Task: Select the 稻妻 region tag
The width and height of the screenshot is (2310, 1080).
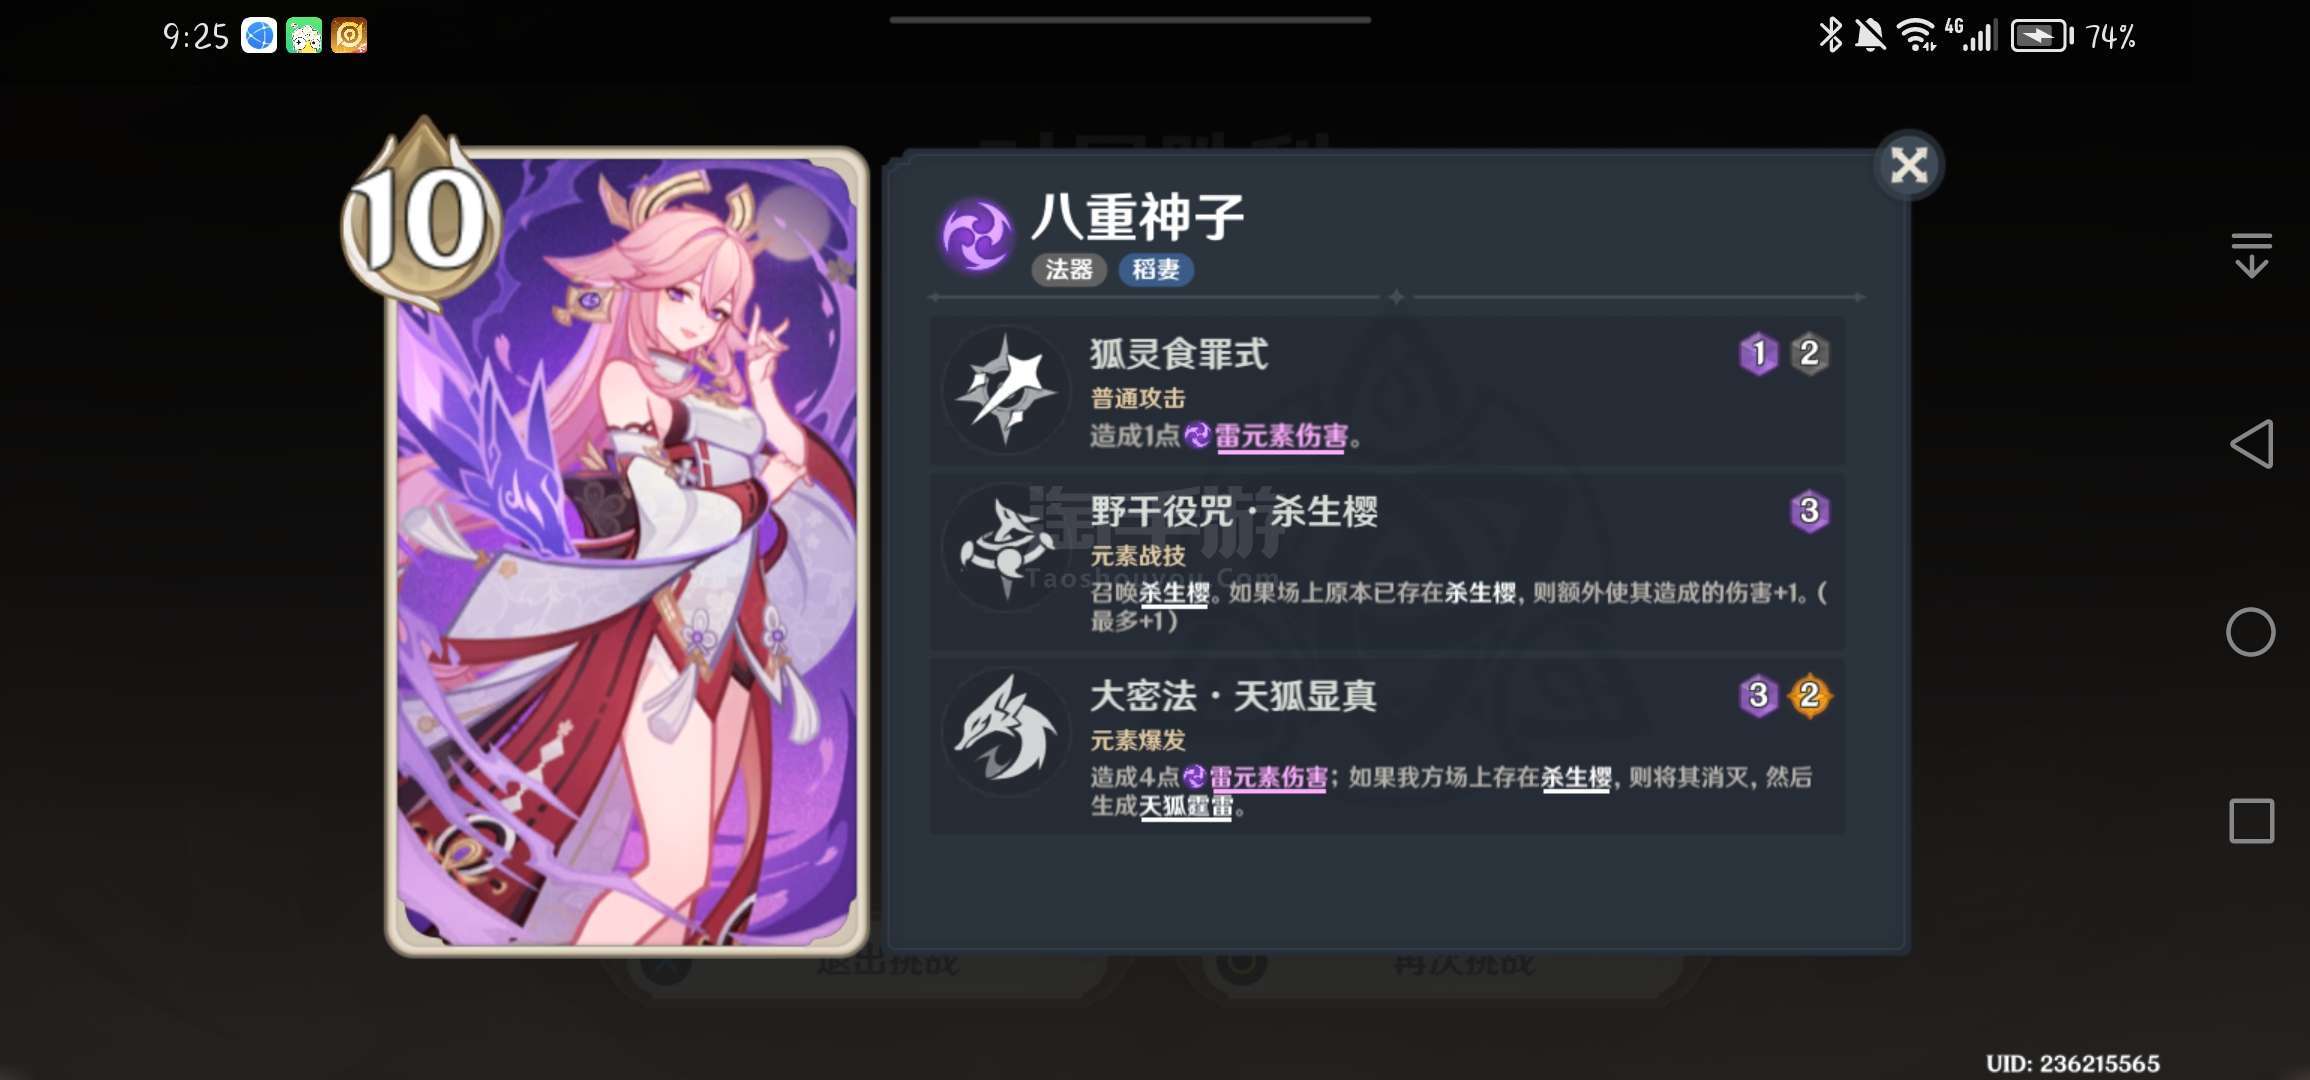Action: click(1155, 270)
